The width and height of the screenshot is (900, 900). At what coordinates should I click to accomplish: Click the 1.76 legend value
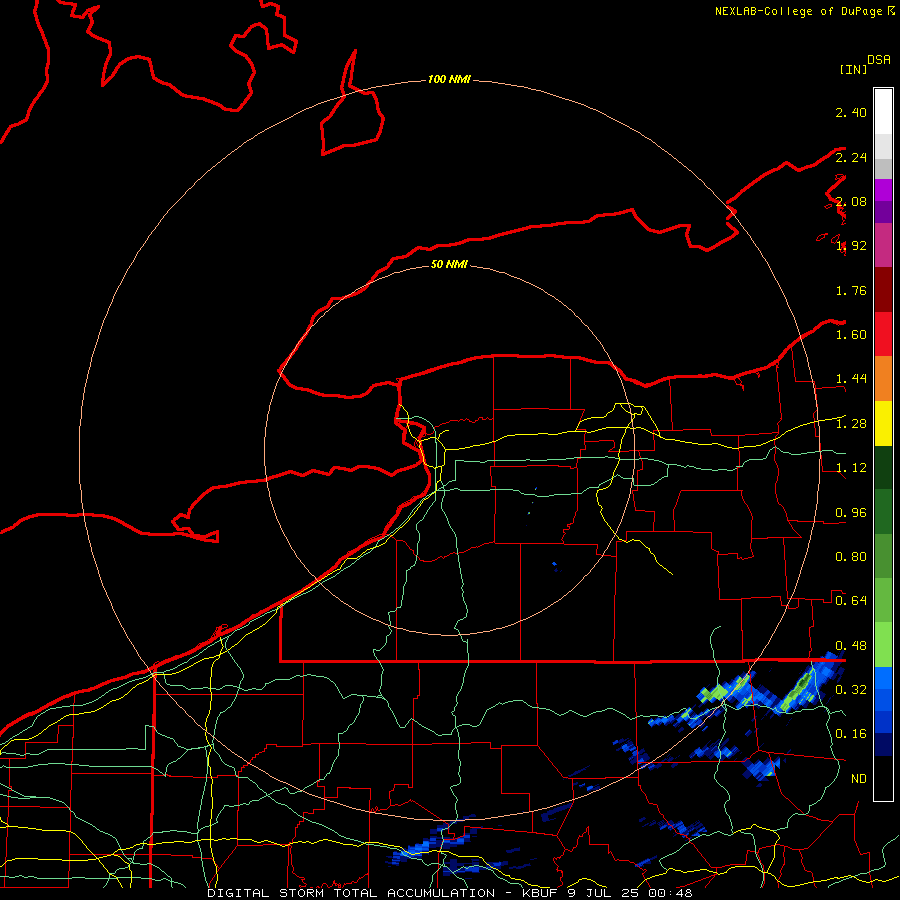(x=851, y=290)
